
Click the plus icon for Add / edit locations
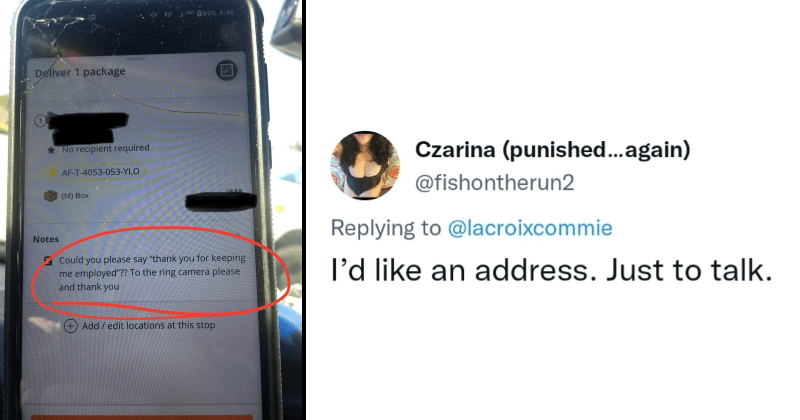coord(70,326)
